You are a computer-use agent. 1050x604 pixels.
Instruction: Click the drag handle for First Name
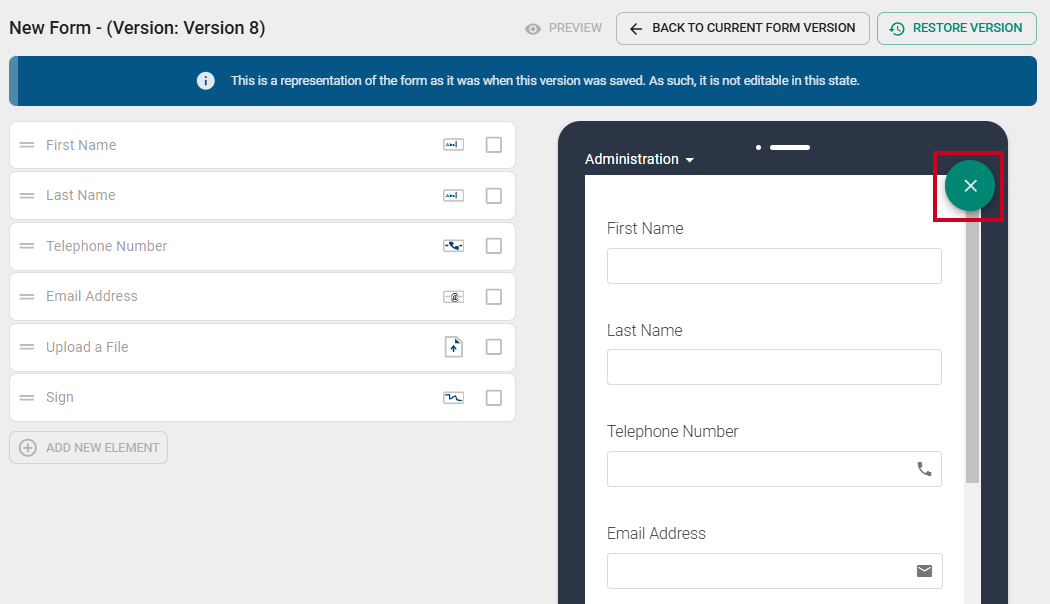tap(27, 145)
